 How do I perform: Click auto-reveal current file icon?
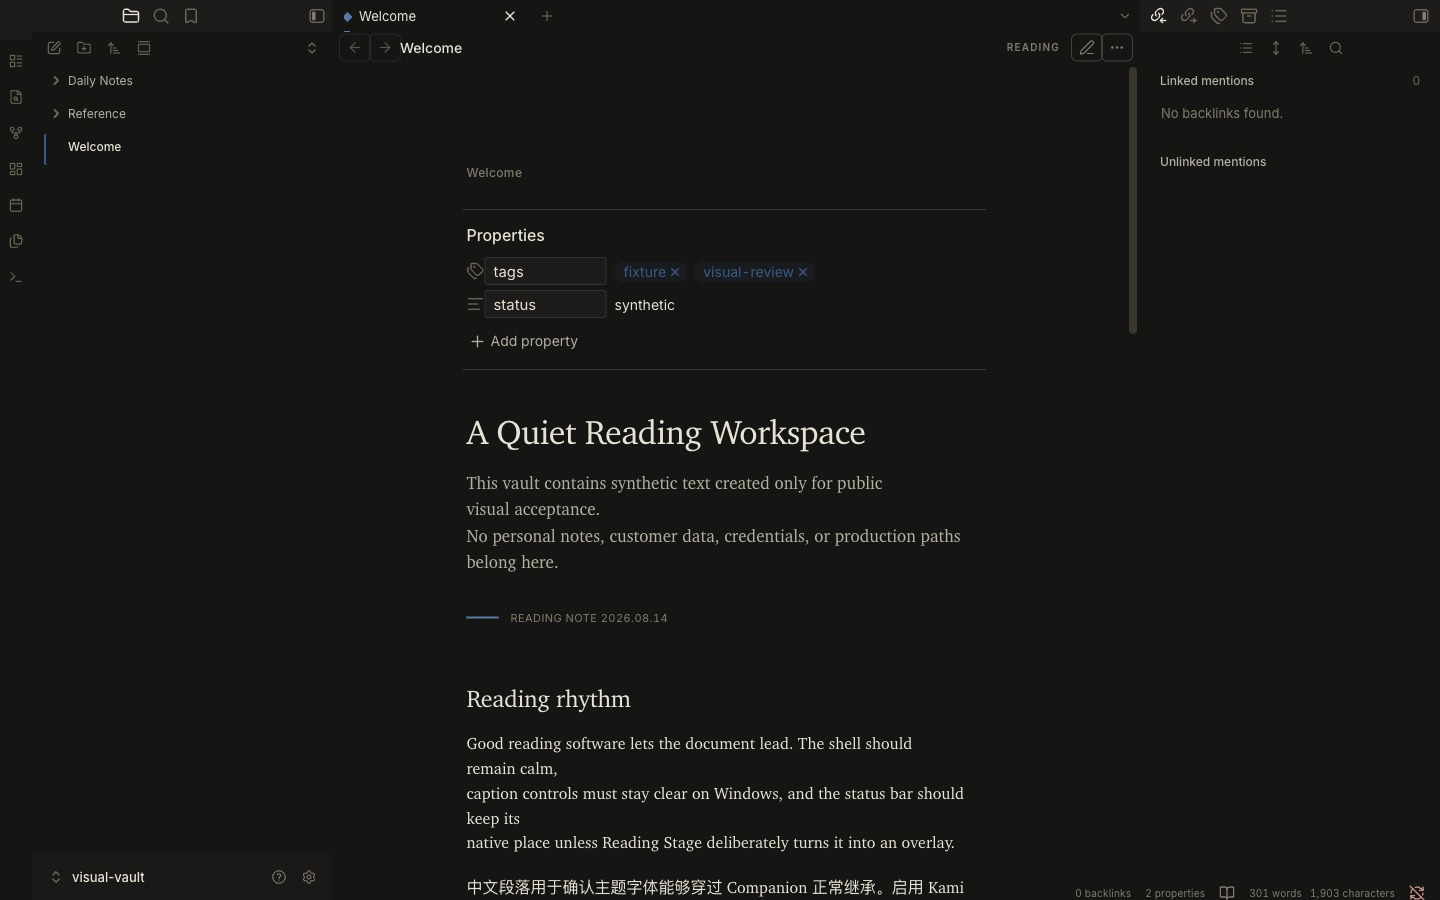[x=144, y=48]
